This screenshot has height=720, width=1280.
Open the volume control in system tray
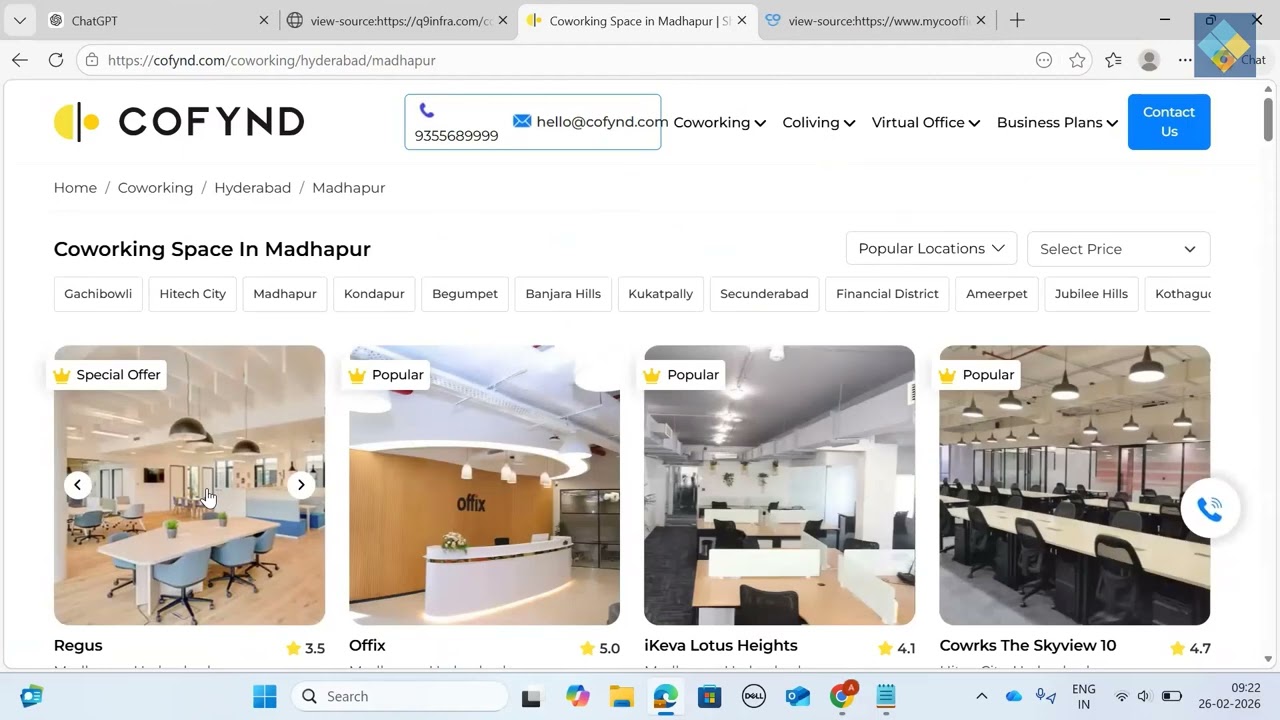coord(1144,696)
